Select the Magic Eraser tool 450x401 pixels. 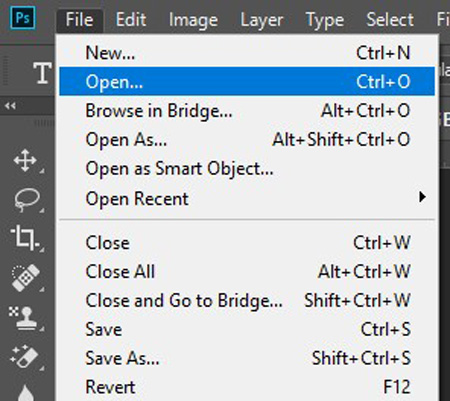[24, 357]
